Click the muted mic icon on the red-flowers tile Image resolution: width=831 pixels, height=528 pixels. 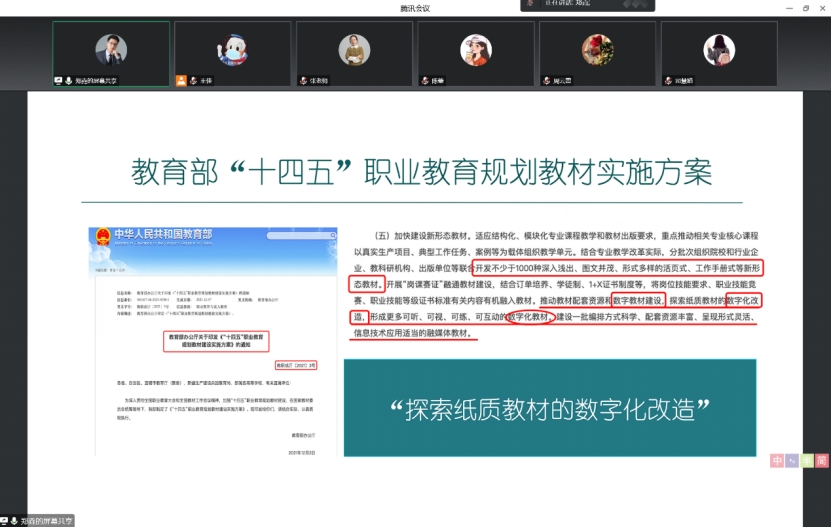546,81
